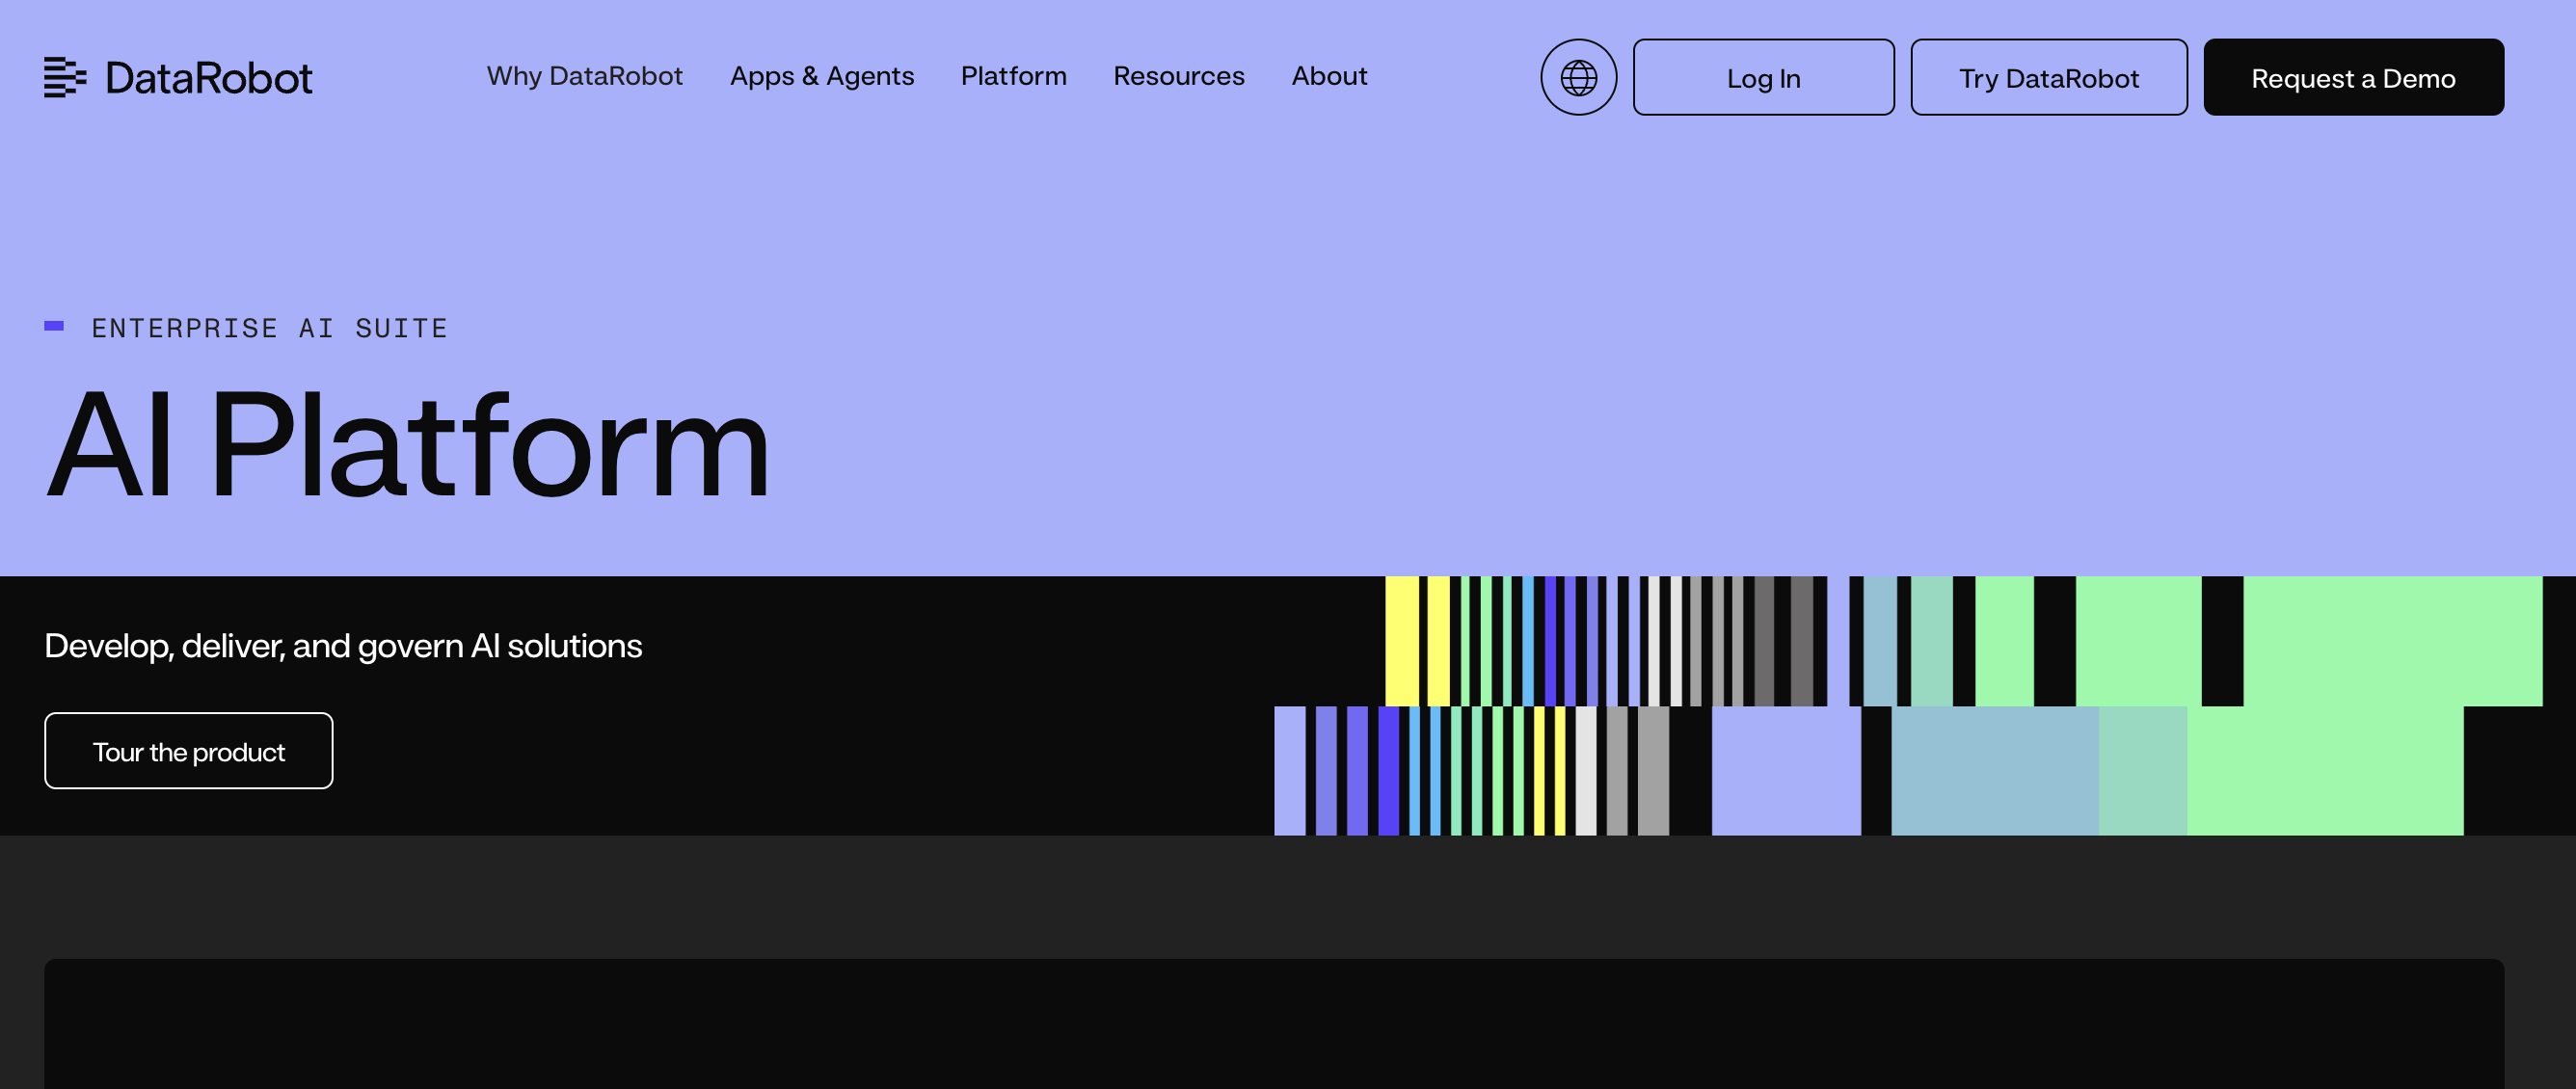2576x1089 pixels.
Task: Click the Try DataRobot button
Action: (2049, 77)
